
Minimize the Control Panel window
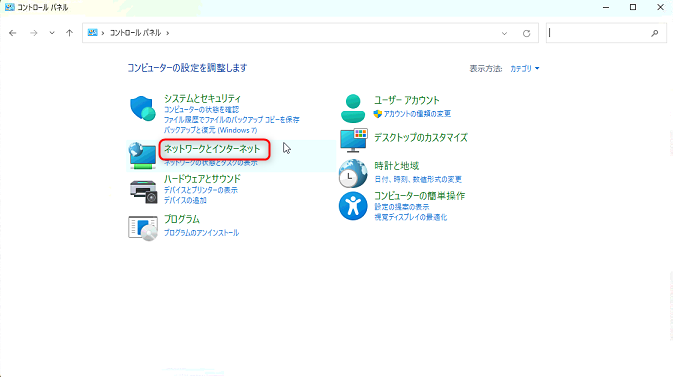coord(606,7)
